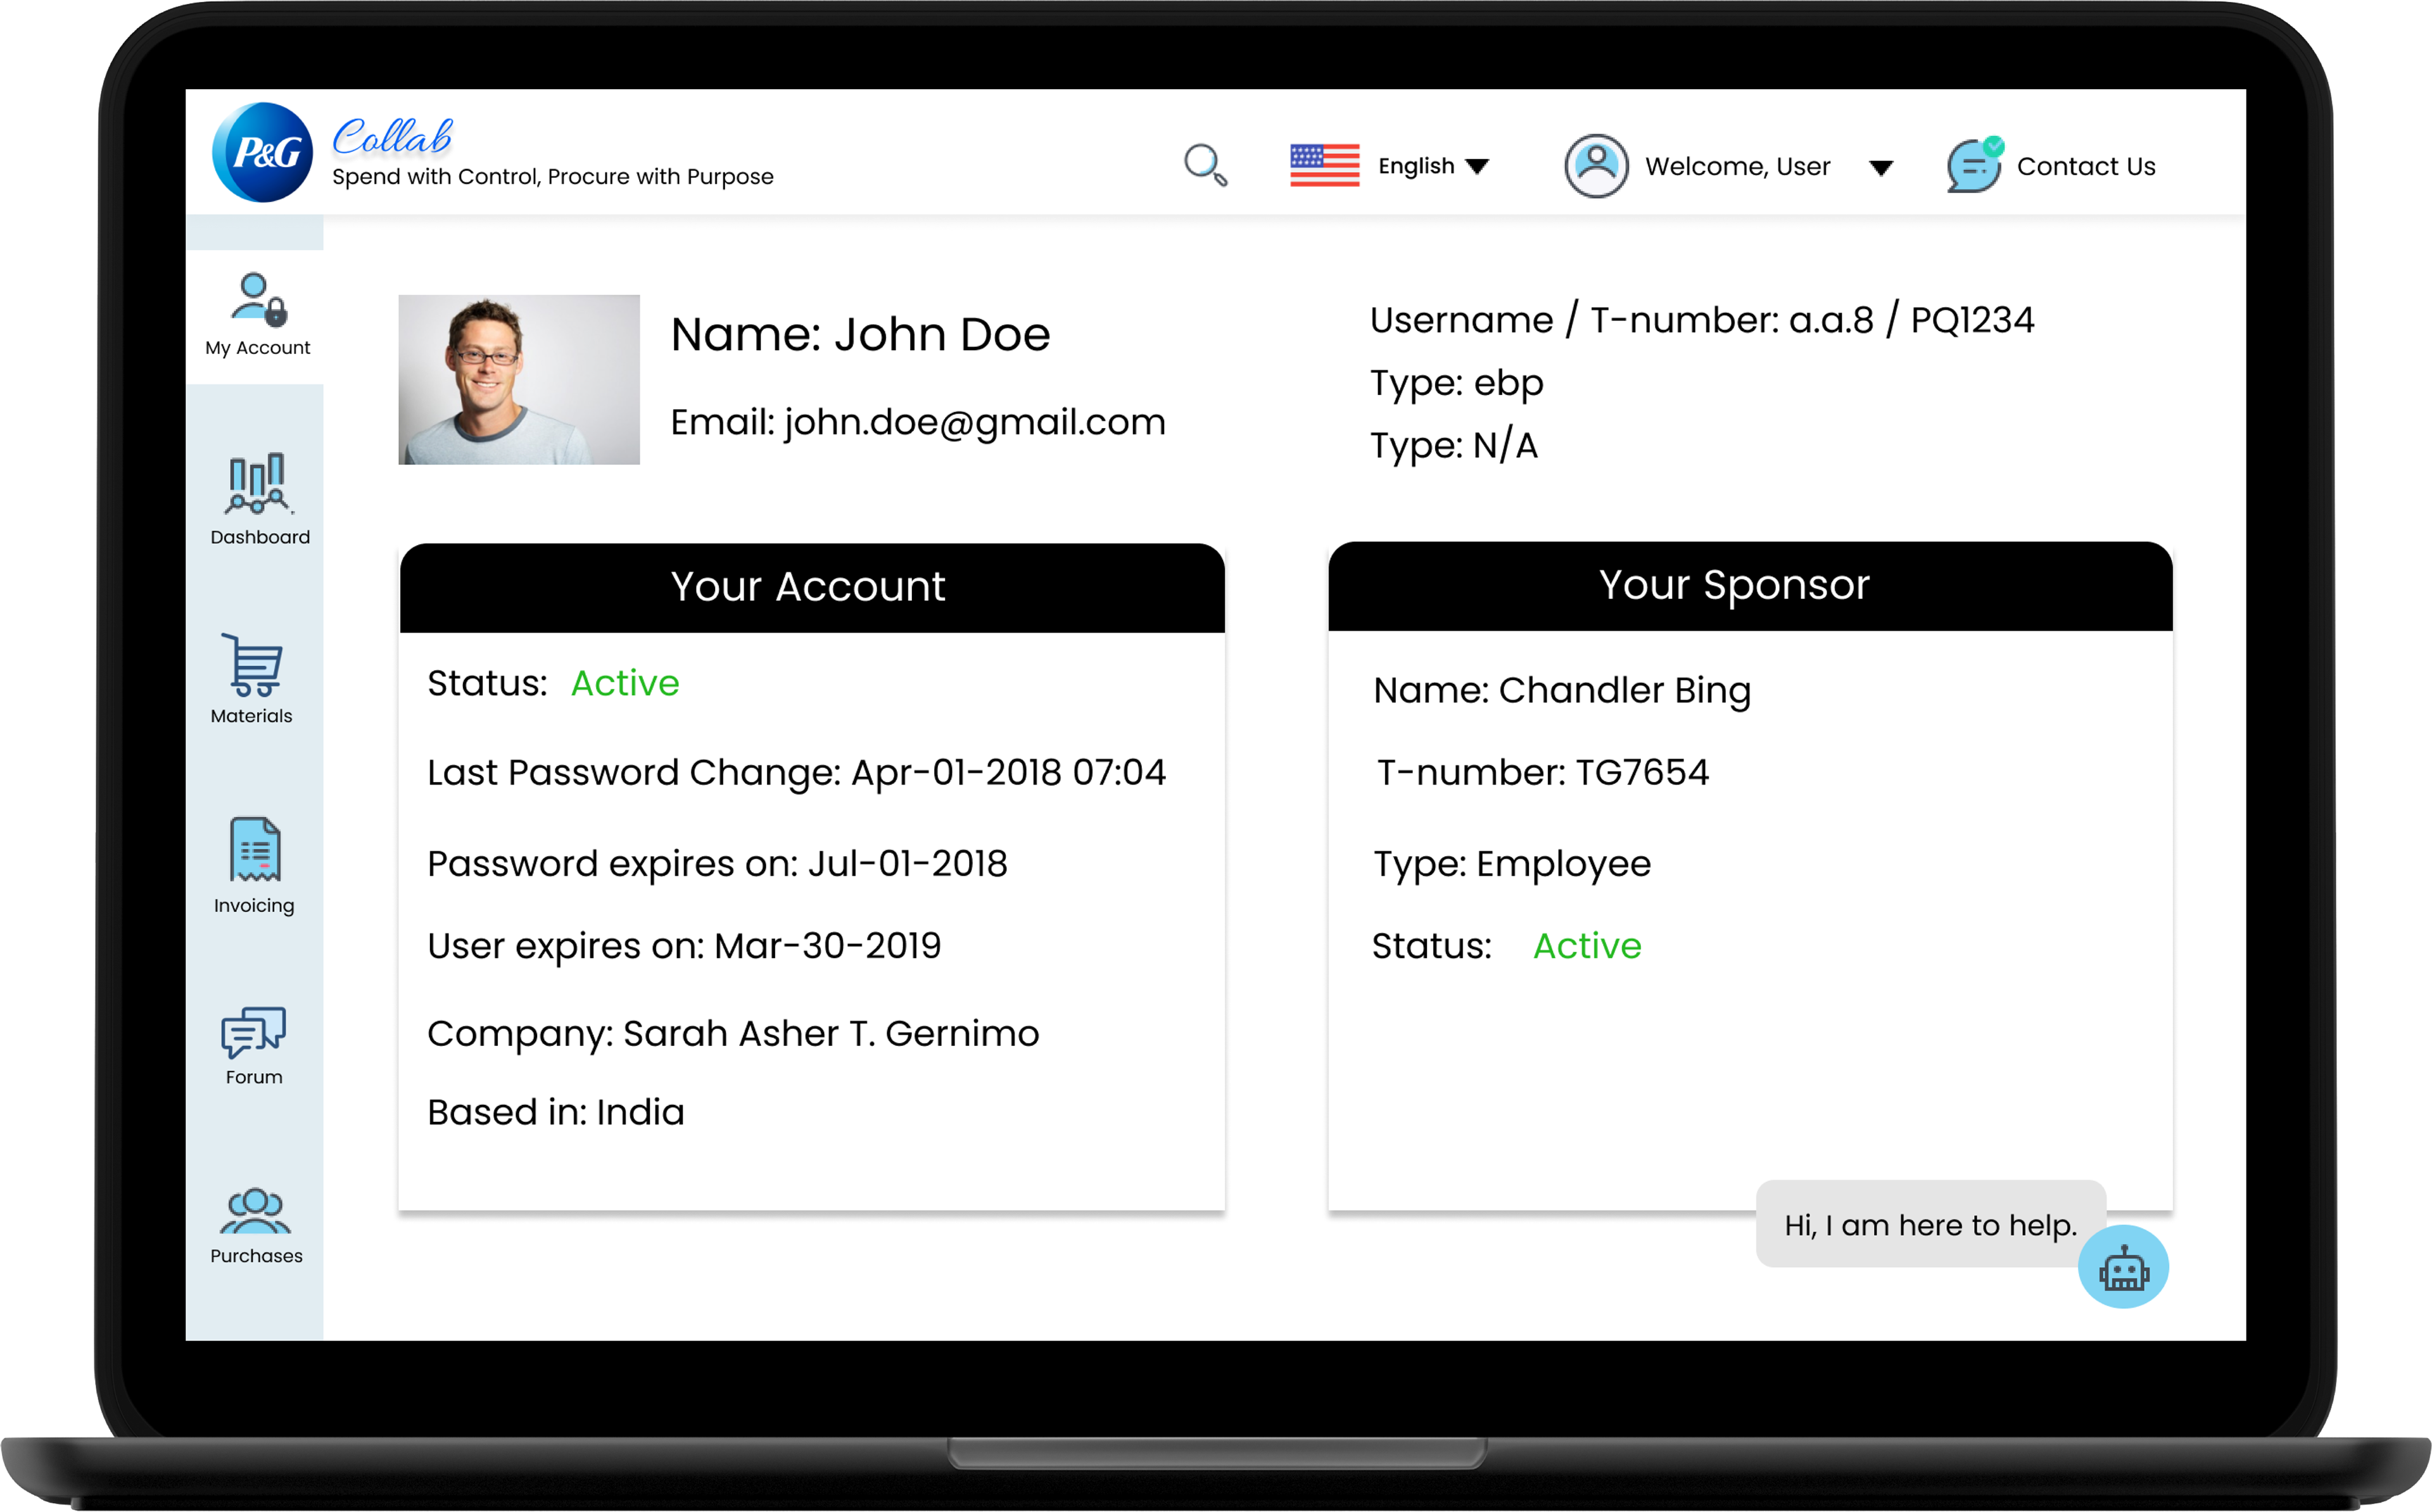Click "Password expires on: Jul-01-2018"
Image resolution: width=2432 pixels, height=1512 pixels.
tap(717, 864)
